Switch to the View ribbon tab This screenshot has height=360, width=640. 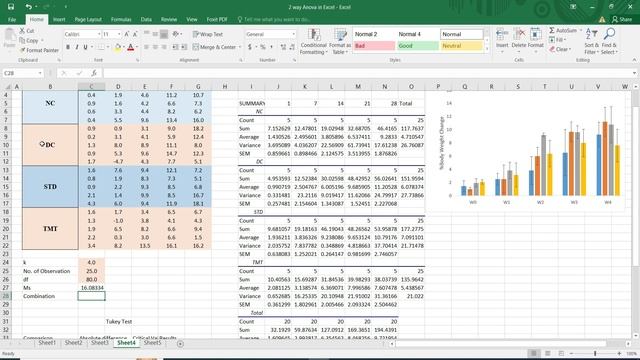[x=191, y=19]
